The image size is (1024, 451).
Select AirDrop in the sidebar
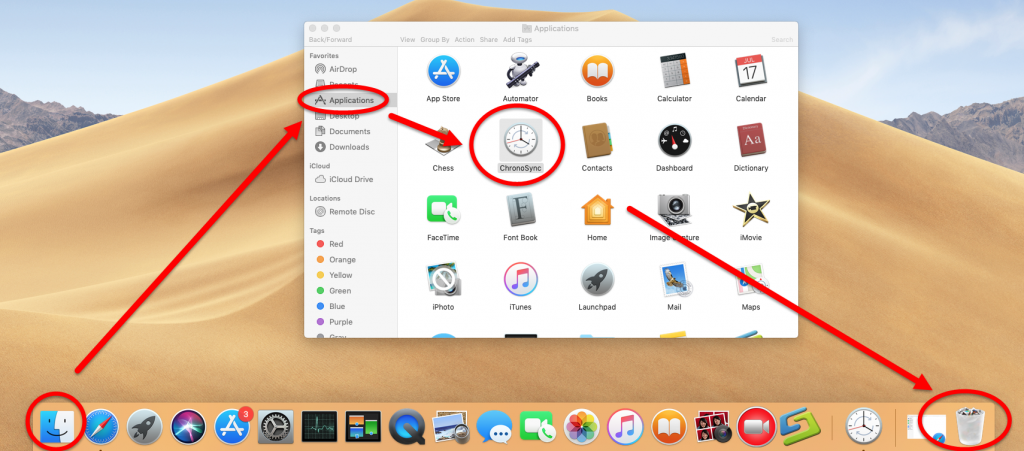tap(342, 69)
